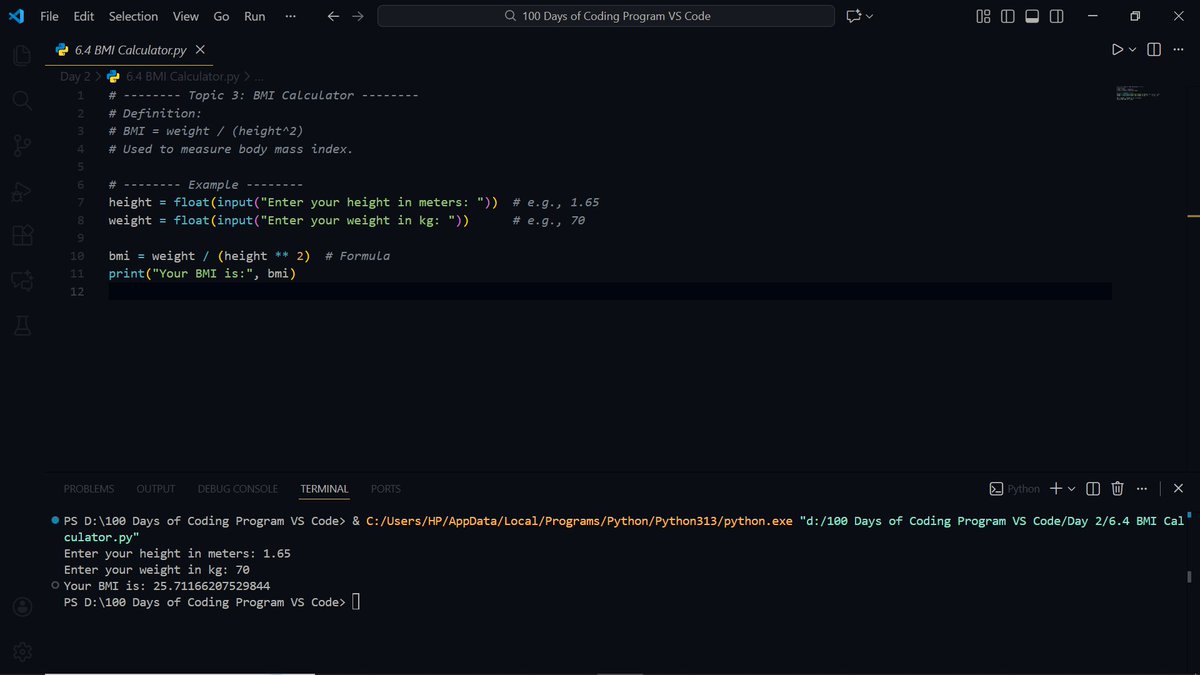1200x675 pixels.
Task: Kill the terminal using the trash icon
Action: (1117, 488)
